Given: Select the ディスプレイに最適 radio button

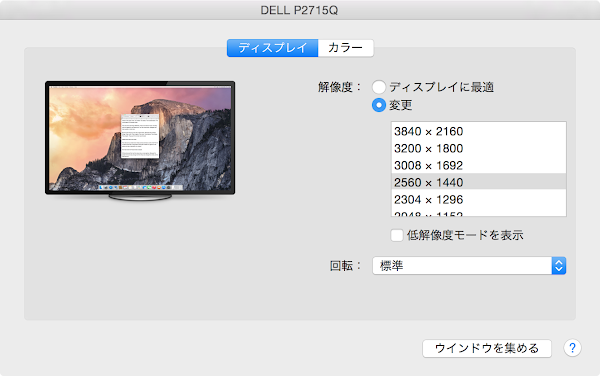Looking at the screenshot, I should (x=379, y=87).
